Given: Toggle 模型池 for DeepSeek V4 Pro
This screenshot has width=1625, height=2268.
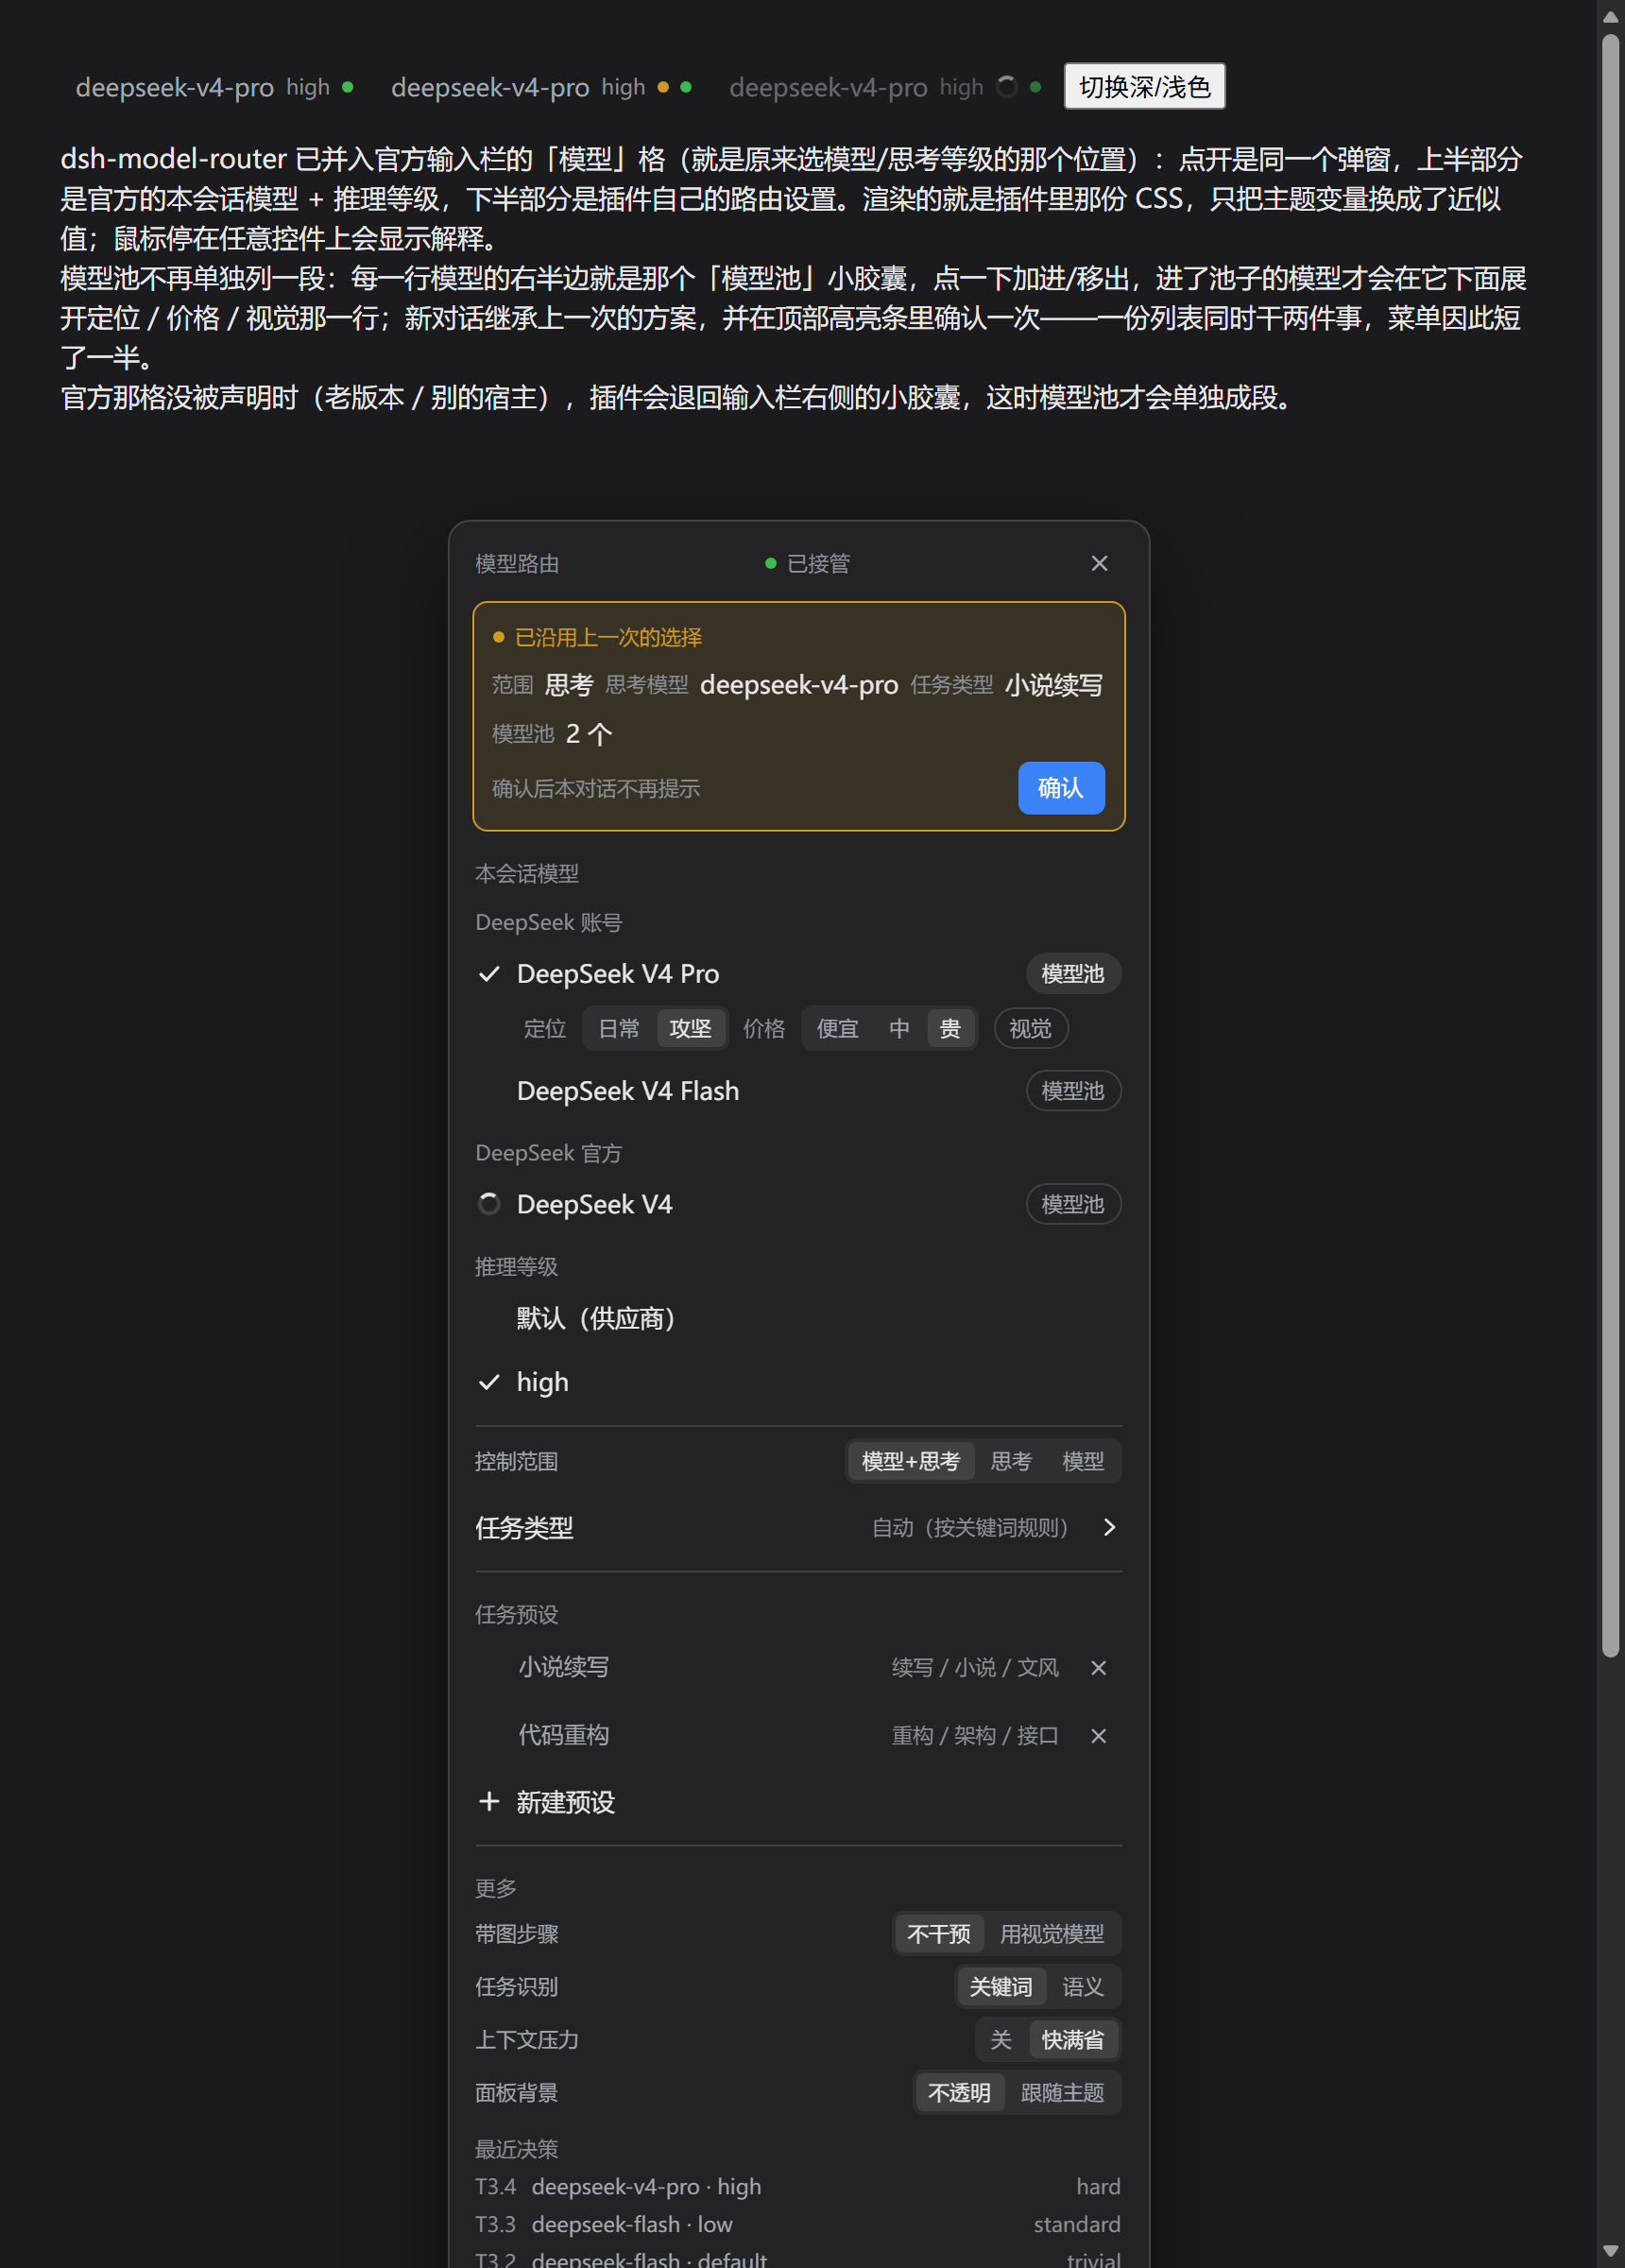Looking at the screenshot, I should point(1073,974).
